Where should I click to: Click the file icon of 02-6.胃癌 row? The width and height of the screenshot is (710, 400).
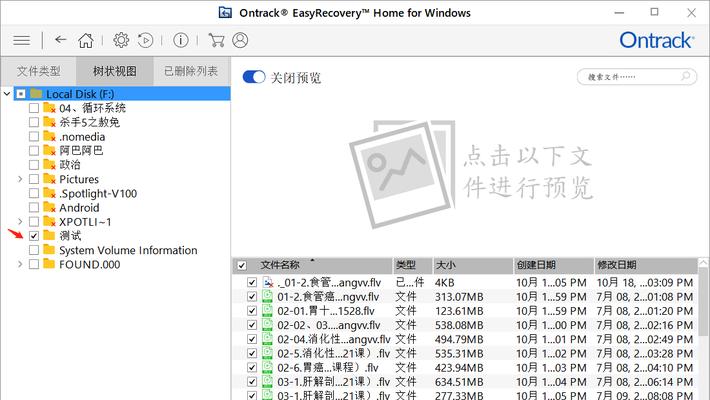[x=268, y=367]
